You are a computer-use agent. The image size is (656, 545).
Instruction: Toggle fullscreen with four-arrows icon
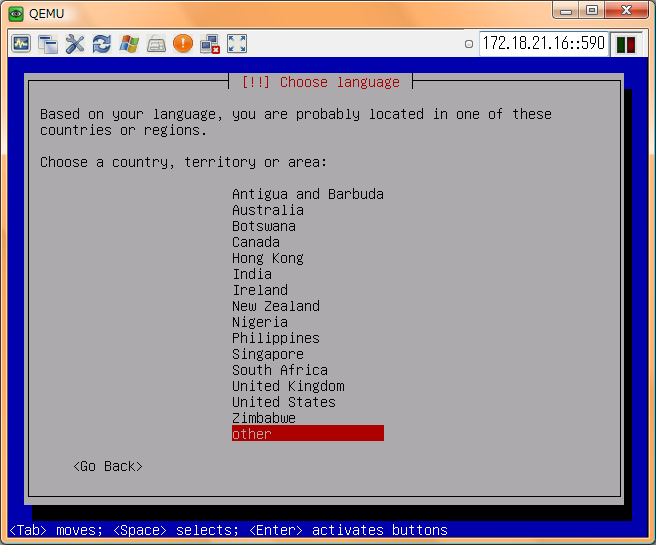click(237, 43)
